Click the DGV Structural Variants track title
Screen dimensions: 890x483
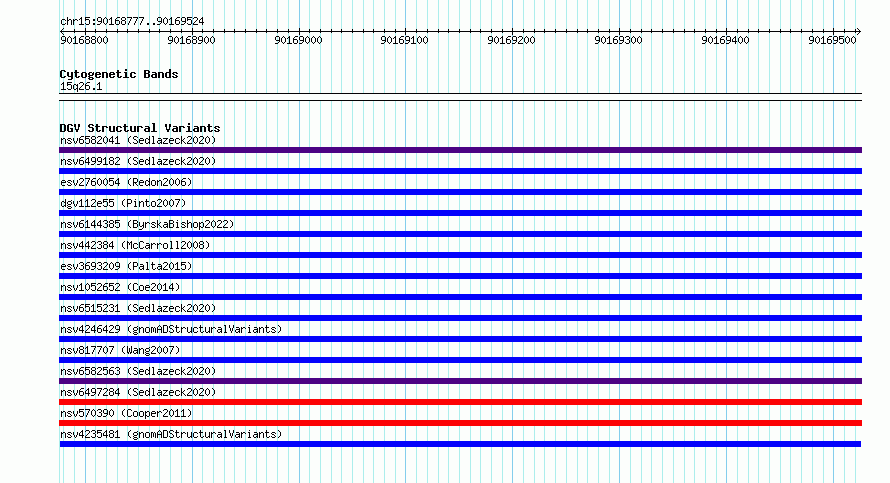click(140, 128)
